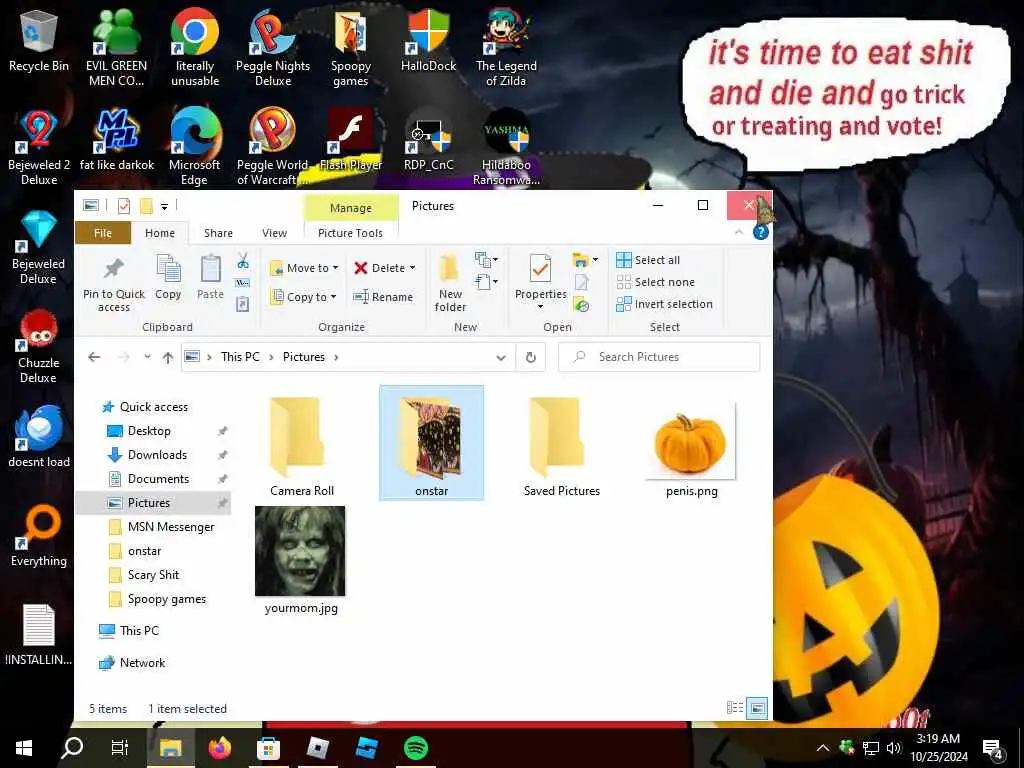
Task: Open the Spoopy games desktop folder
Action: pos(351,49)
